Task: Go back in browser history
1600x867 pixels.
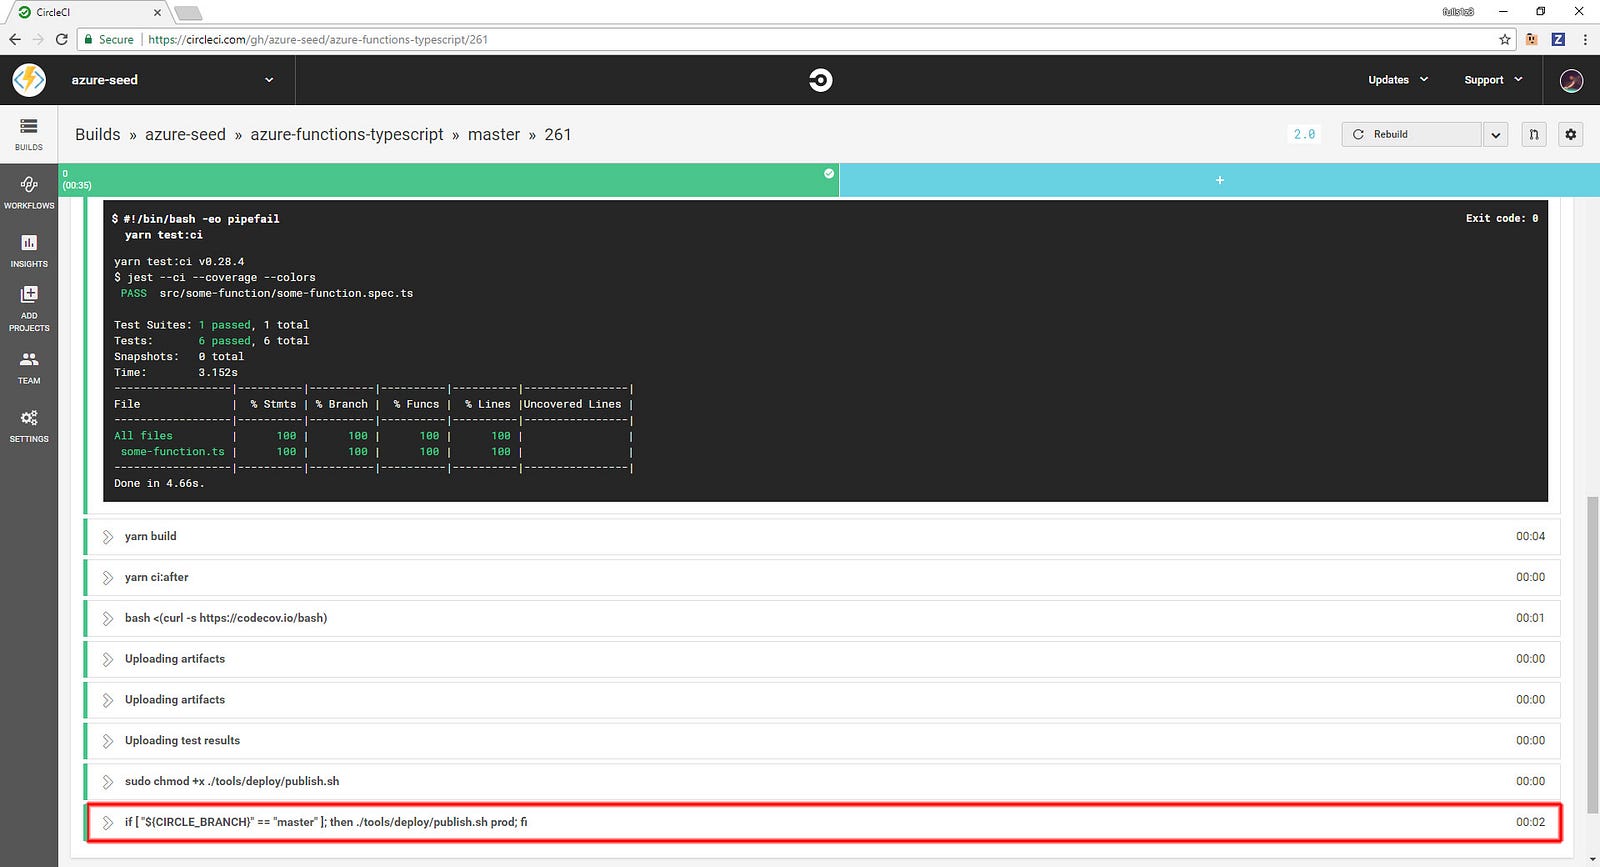Action: tap(15, 39)
